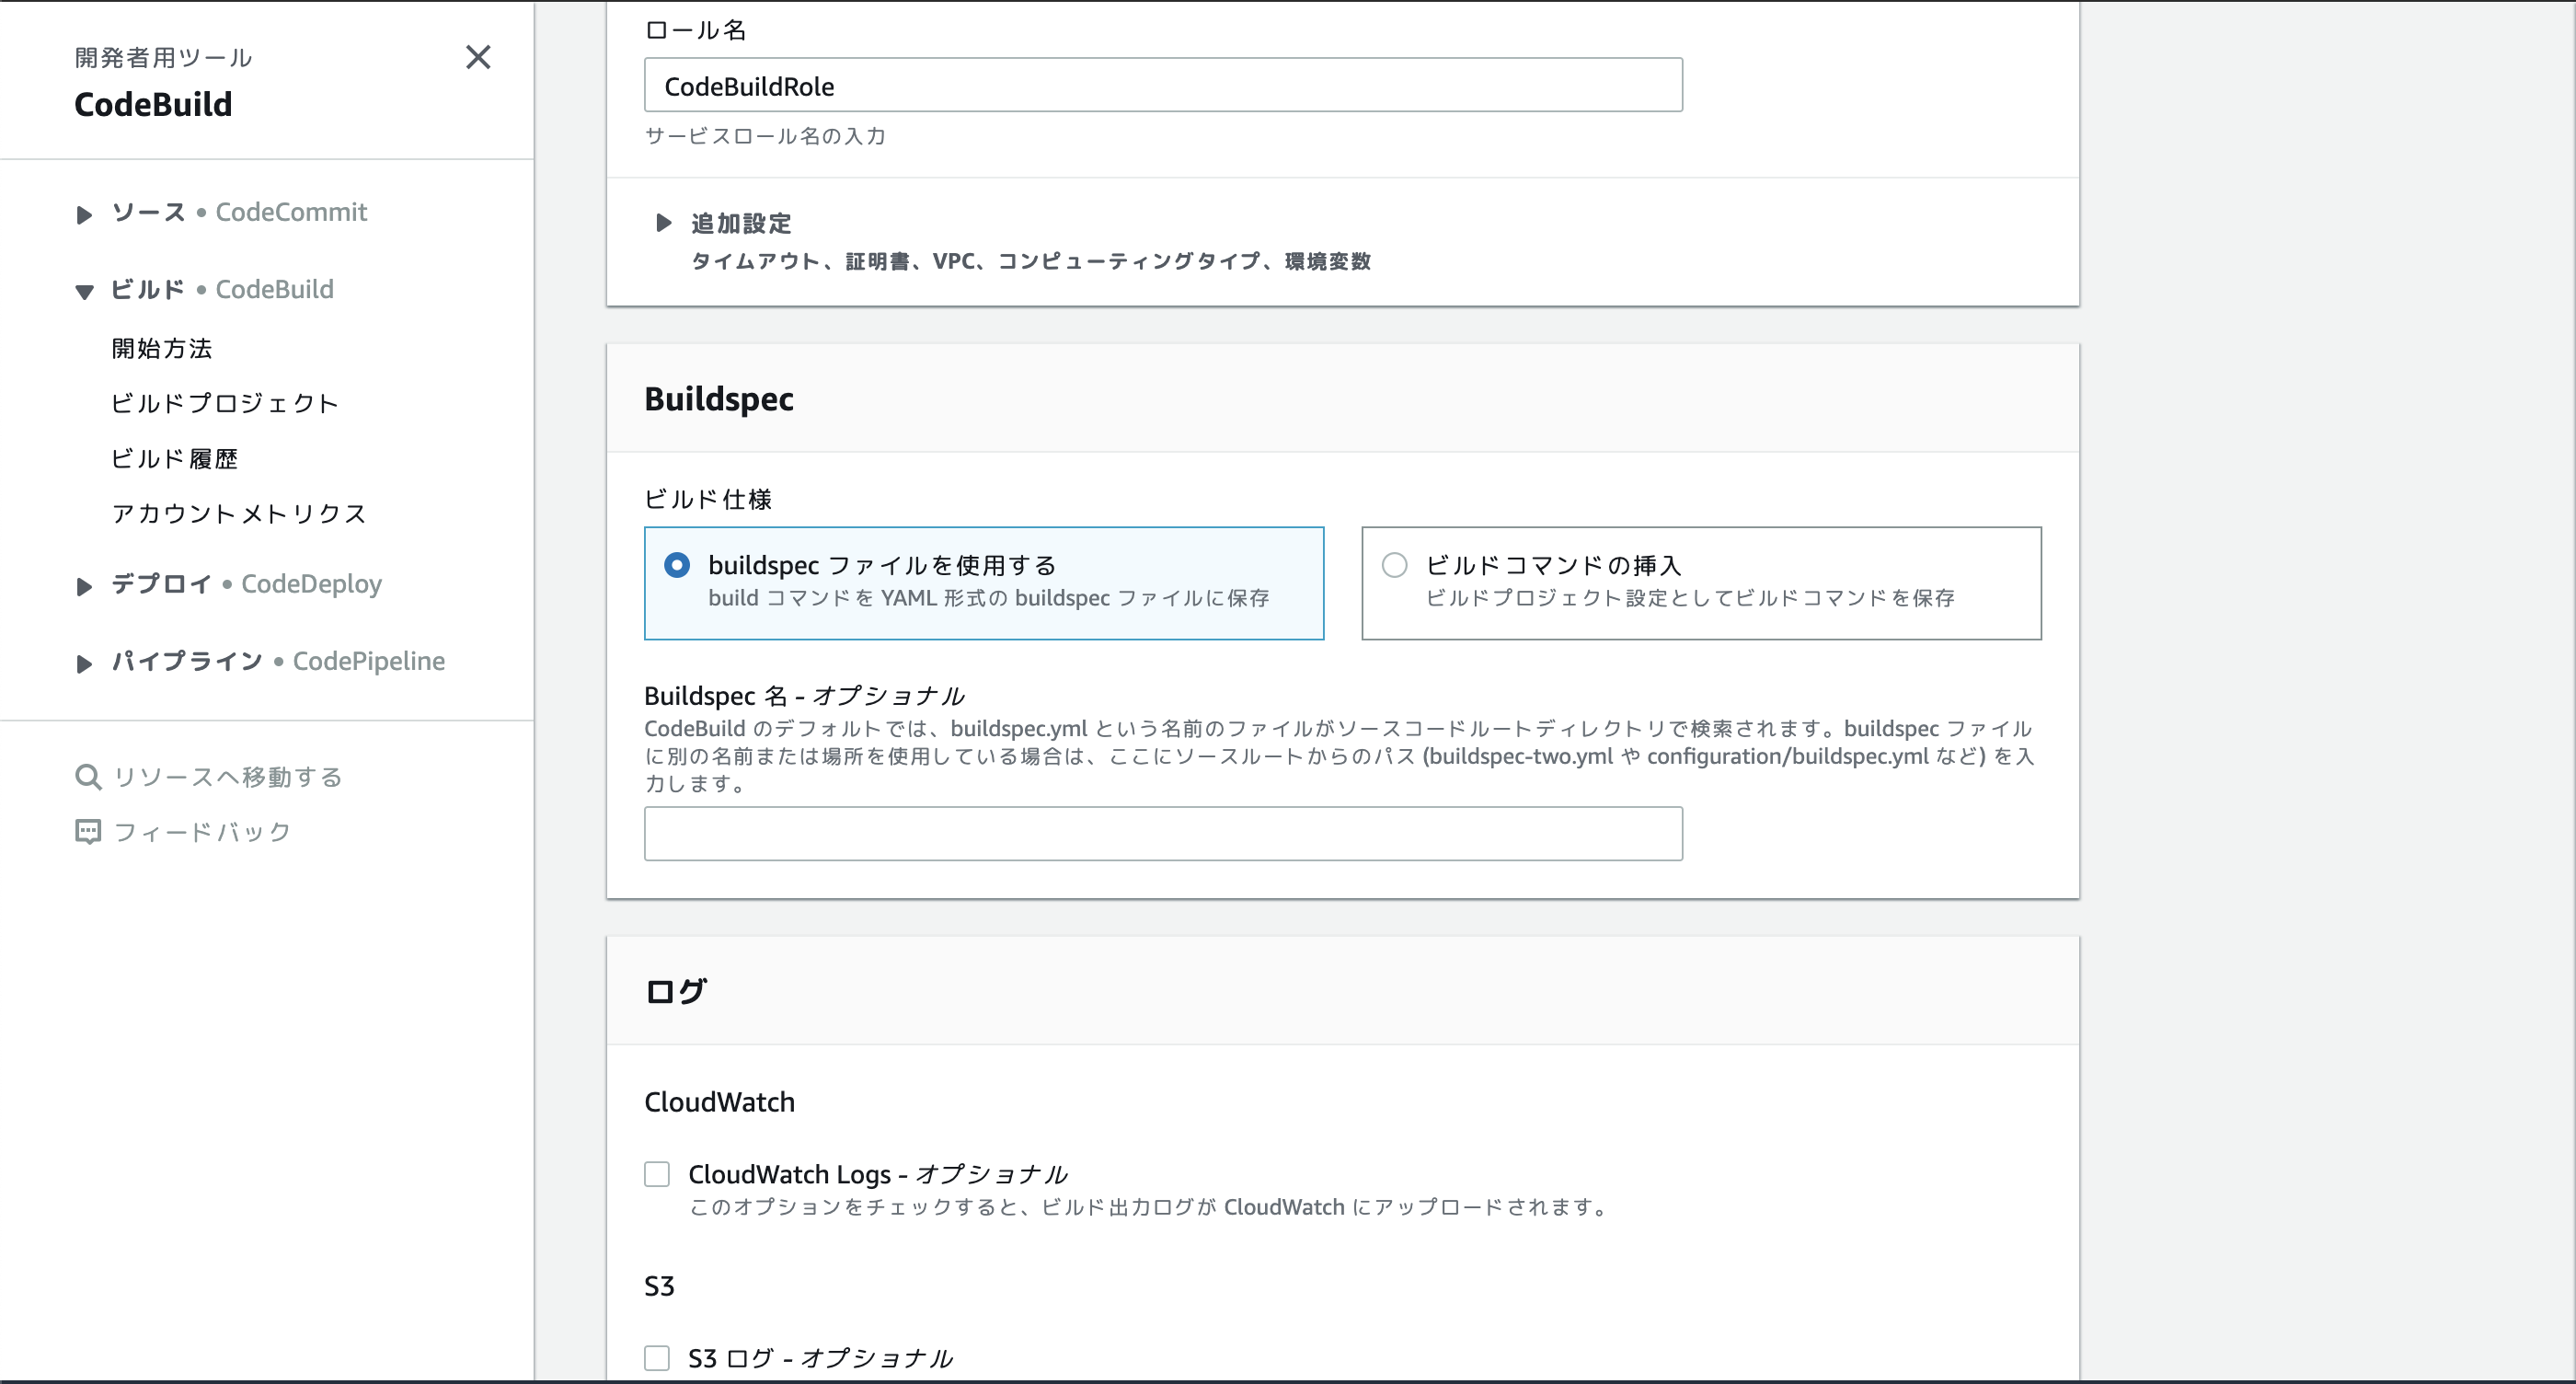The image size is (2576, 1384).
Task: Expand the ソース CodeCommit section
Action: coord(84,214)
